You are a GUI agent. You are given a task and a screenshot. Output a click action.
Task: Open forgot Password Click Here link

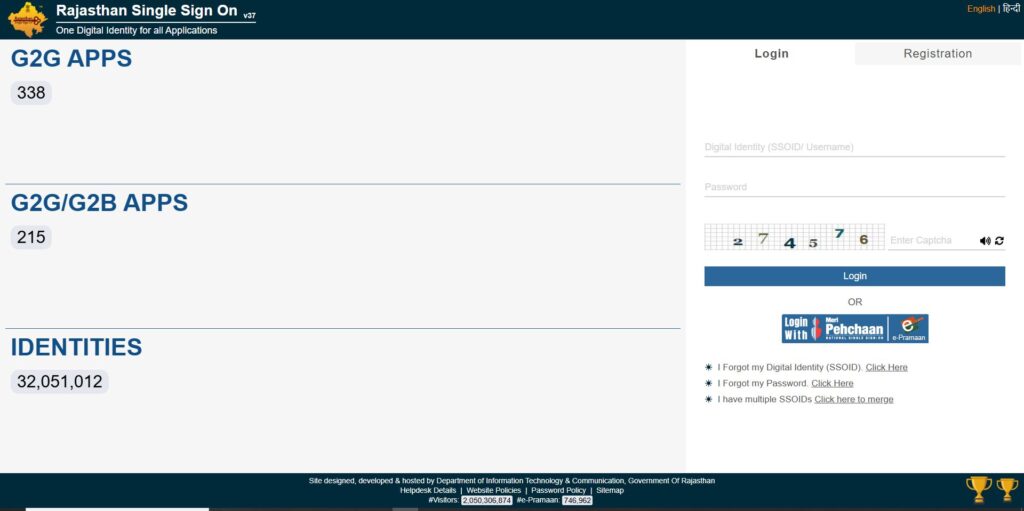(x=832, y=383)
